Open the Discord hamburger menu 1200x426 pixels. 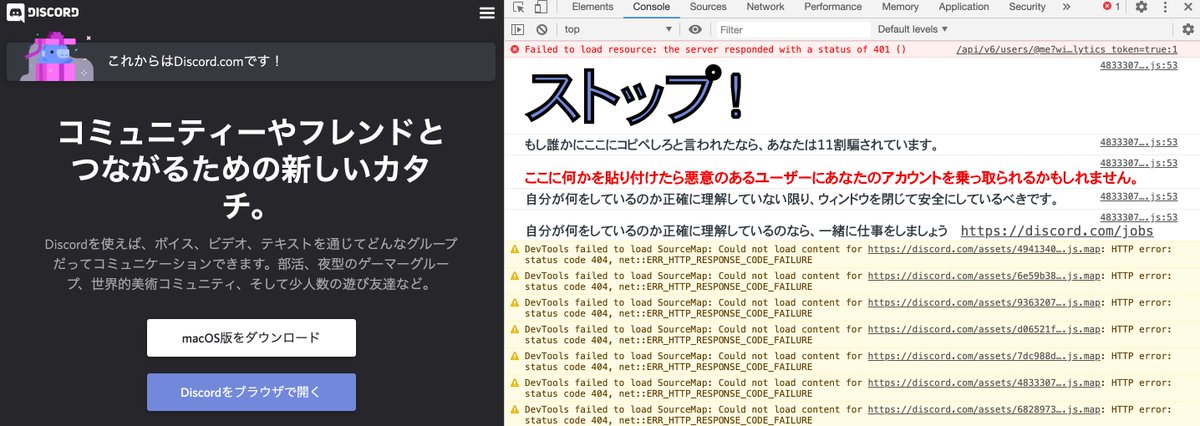click(487, 13)
